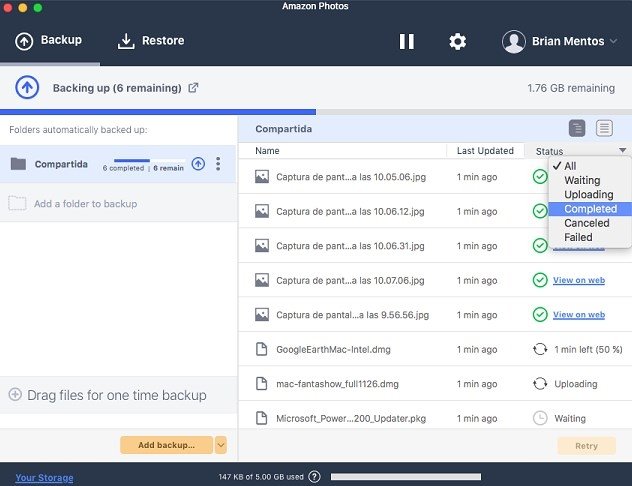Click the 1 min left (50 %) status text
Viewport: 632px width, 486px height.
tap(588, 349)
